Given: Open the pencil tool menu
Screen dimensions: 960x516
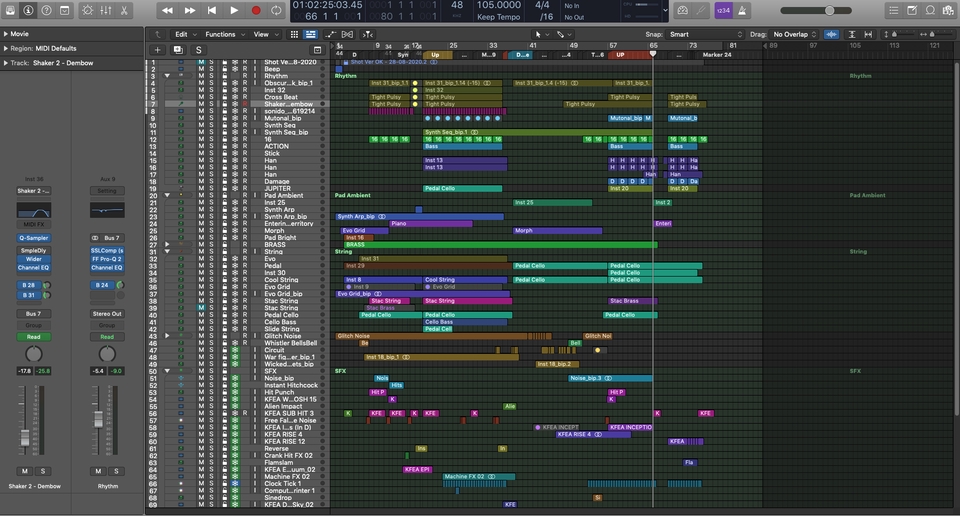Looking at the screenshot, I should [563, 34].
